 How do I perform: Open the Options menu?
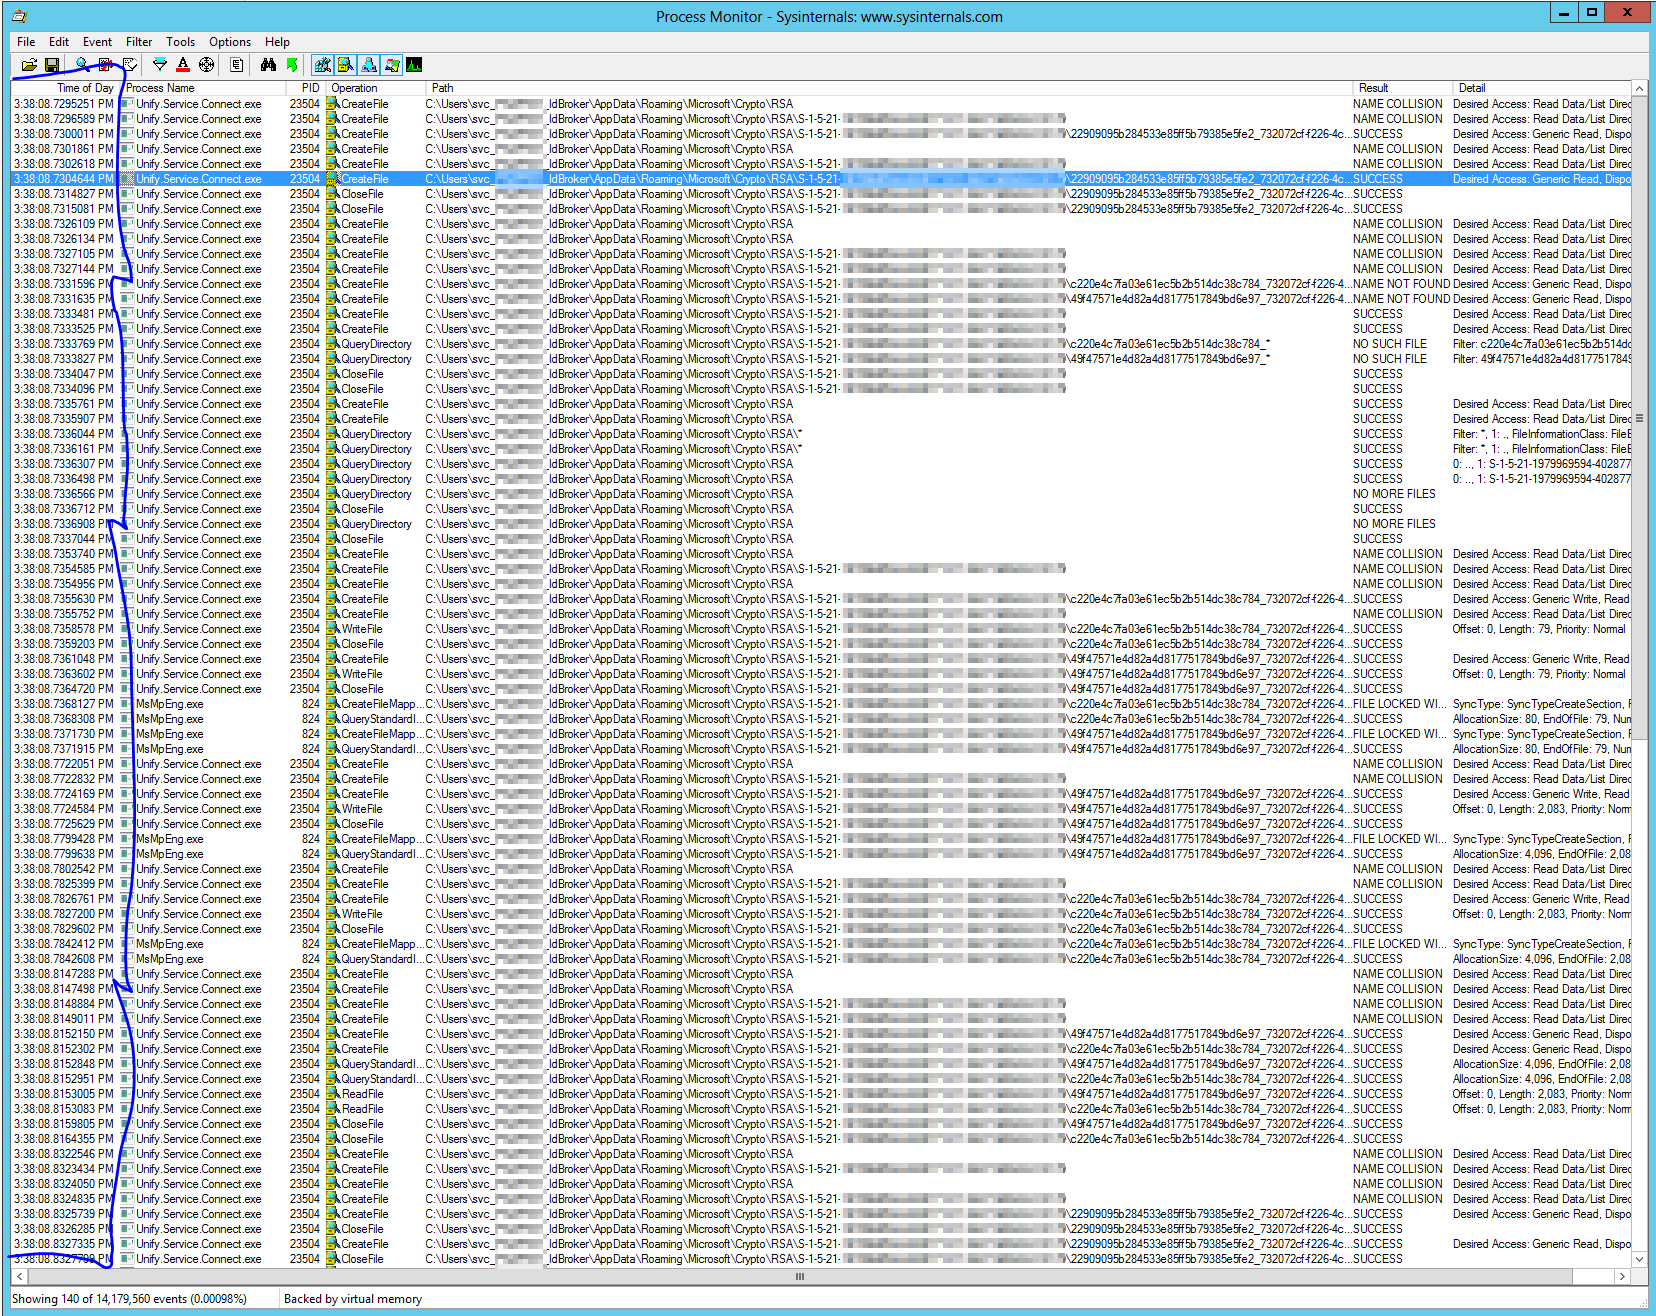[x=230, y=42]
